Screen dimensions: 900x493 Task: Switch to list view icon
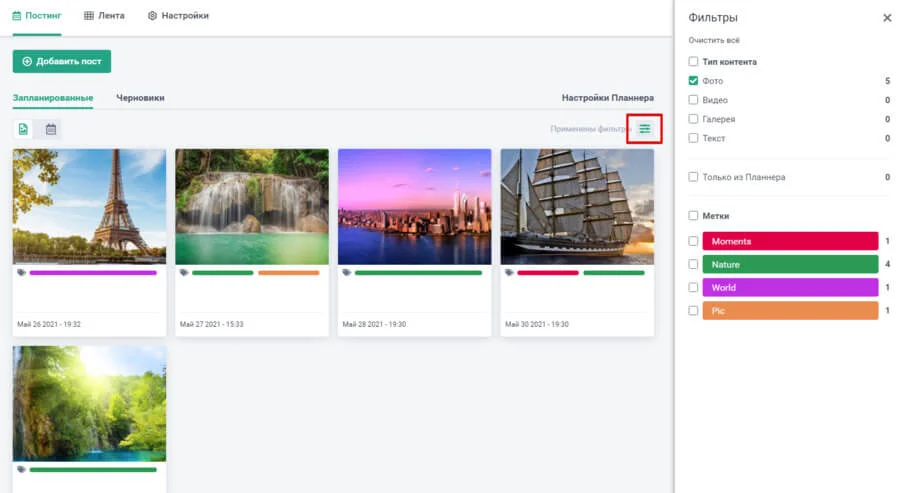click(x=24, y=129)
